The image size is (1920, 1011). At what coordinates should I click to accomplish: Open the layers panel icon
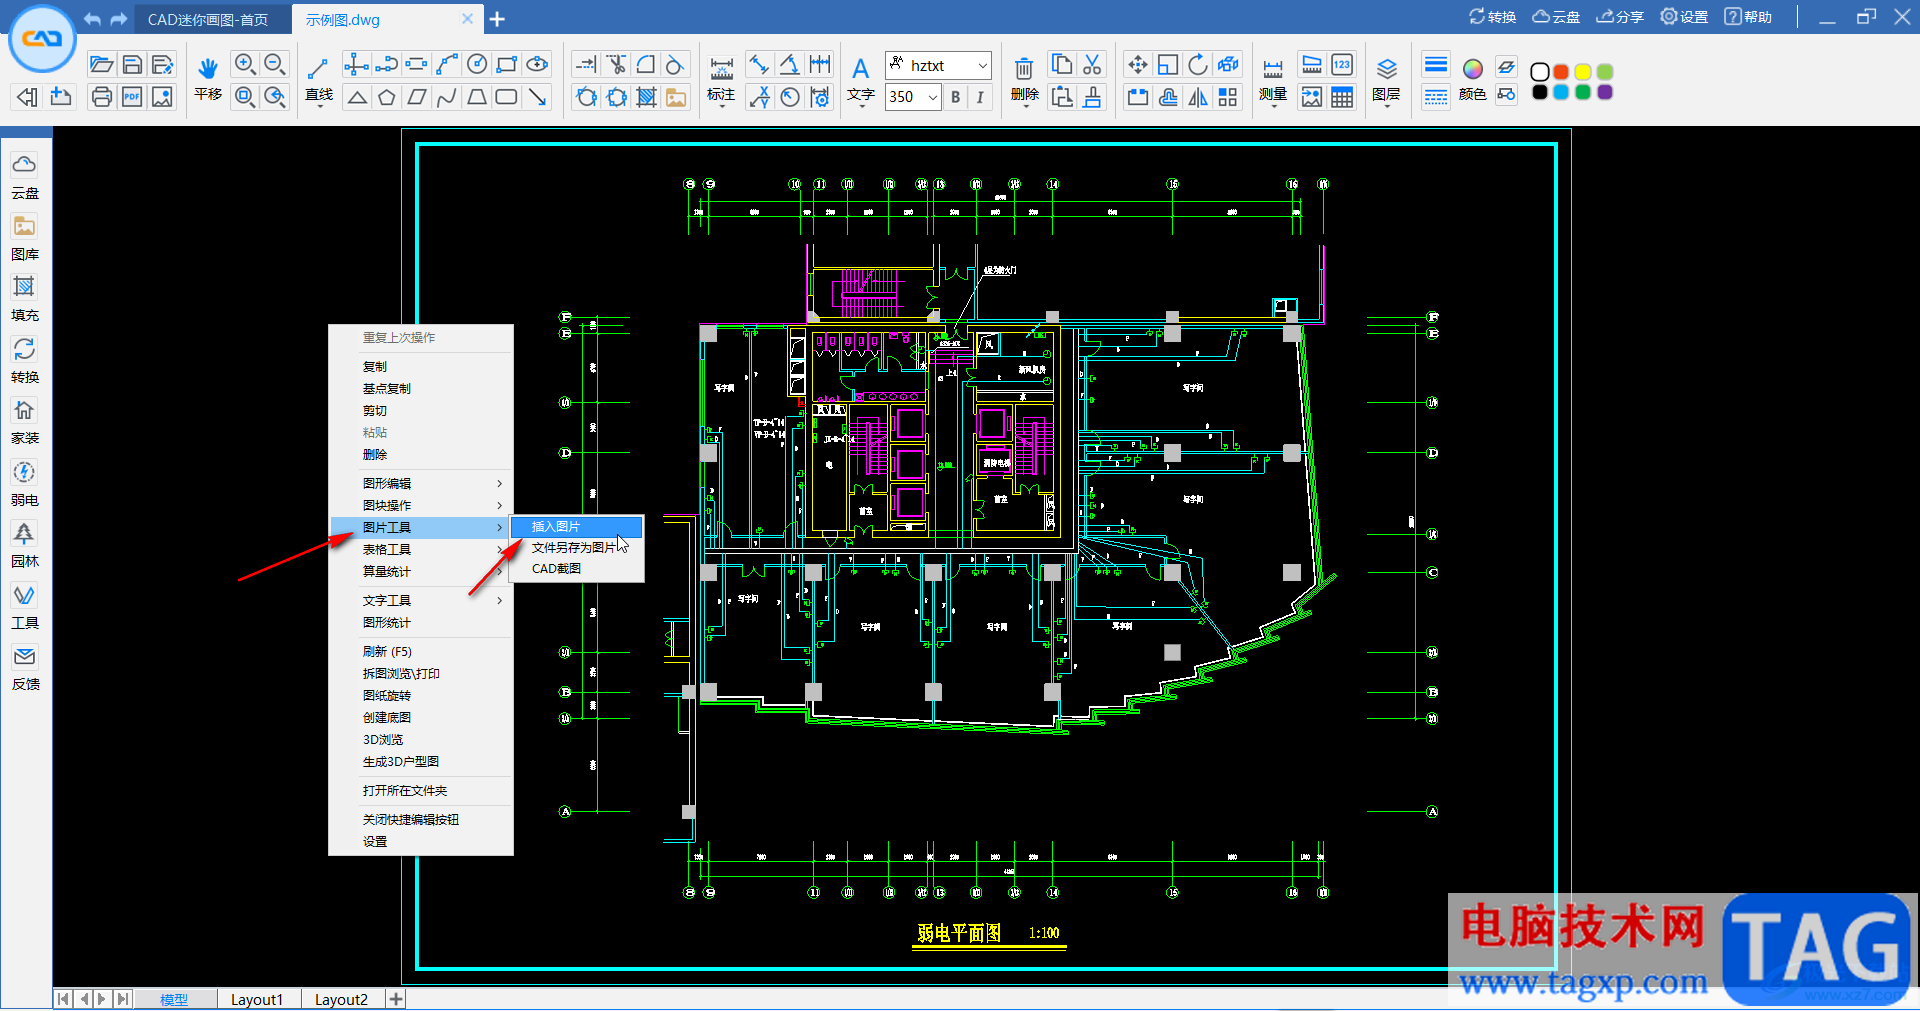pyautogui.click(x=1386, y=79)
